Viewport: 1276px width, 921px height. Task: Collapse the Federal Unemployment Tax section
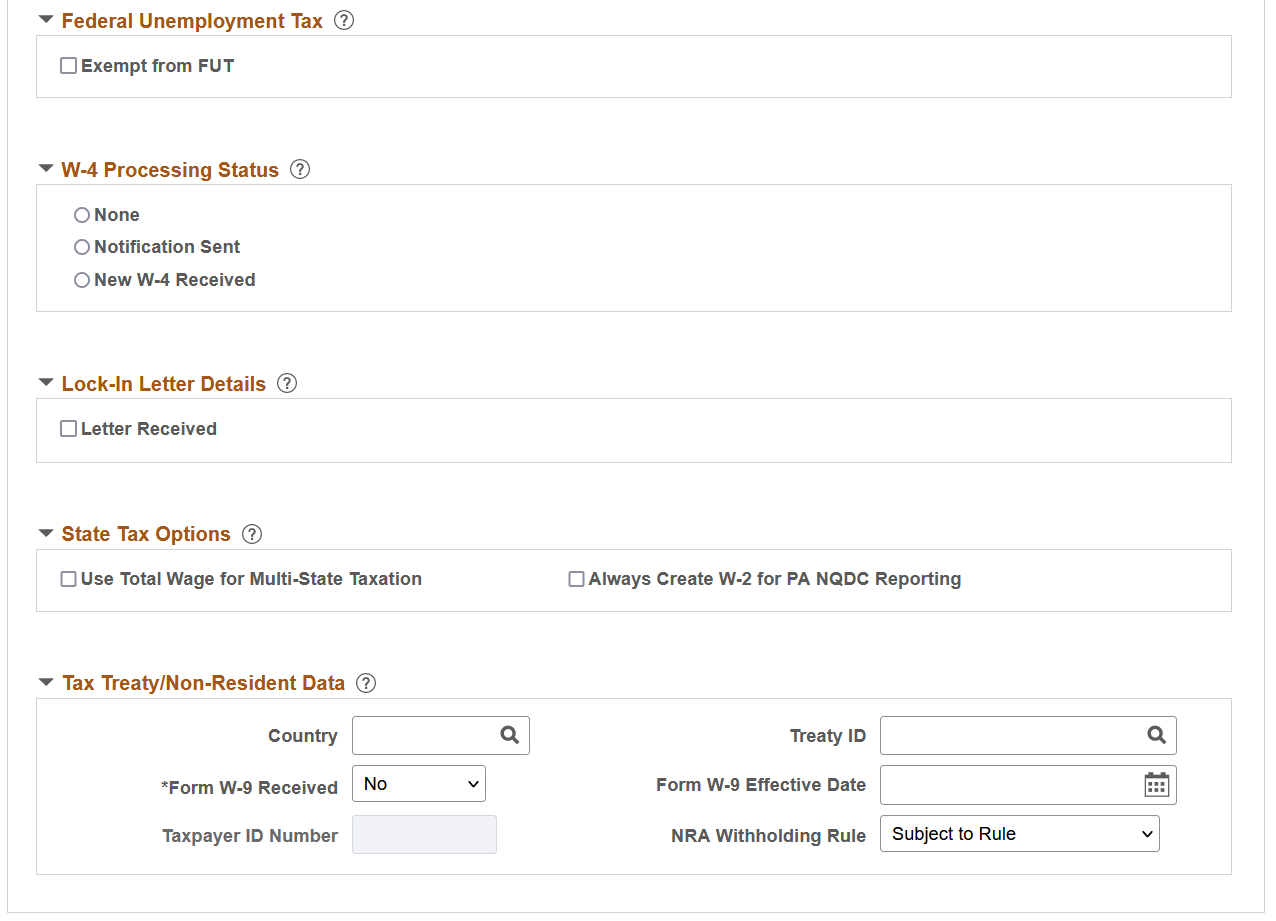[45, 18]
